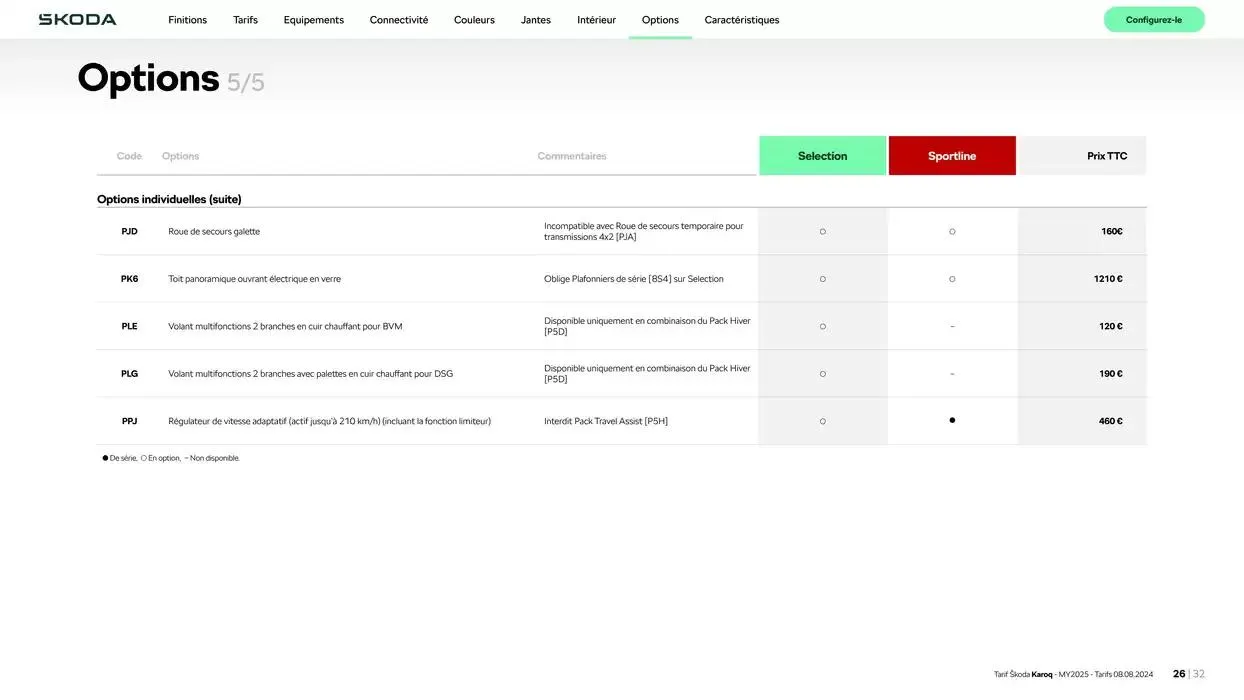1244x700 pixels.
Task: Open the Caractéristiques tab
Action: (x=741, y=20)
